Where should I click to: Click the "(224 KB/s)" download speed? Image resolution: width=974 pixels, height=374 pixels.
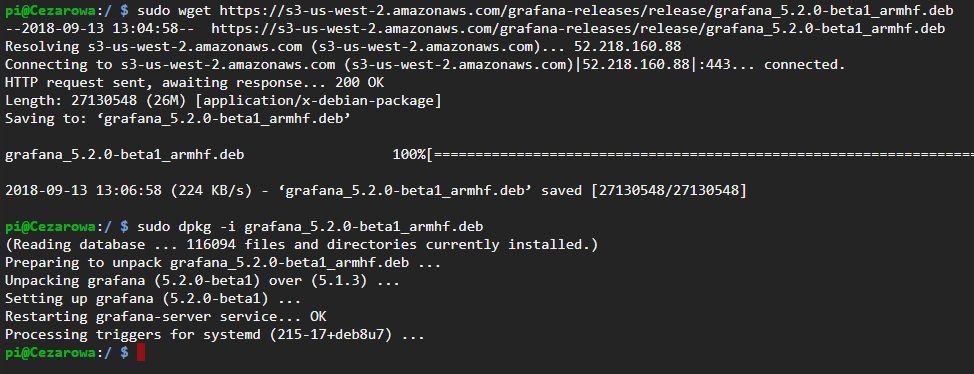coord(212,191)
